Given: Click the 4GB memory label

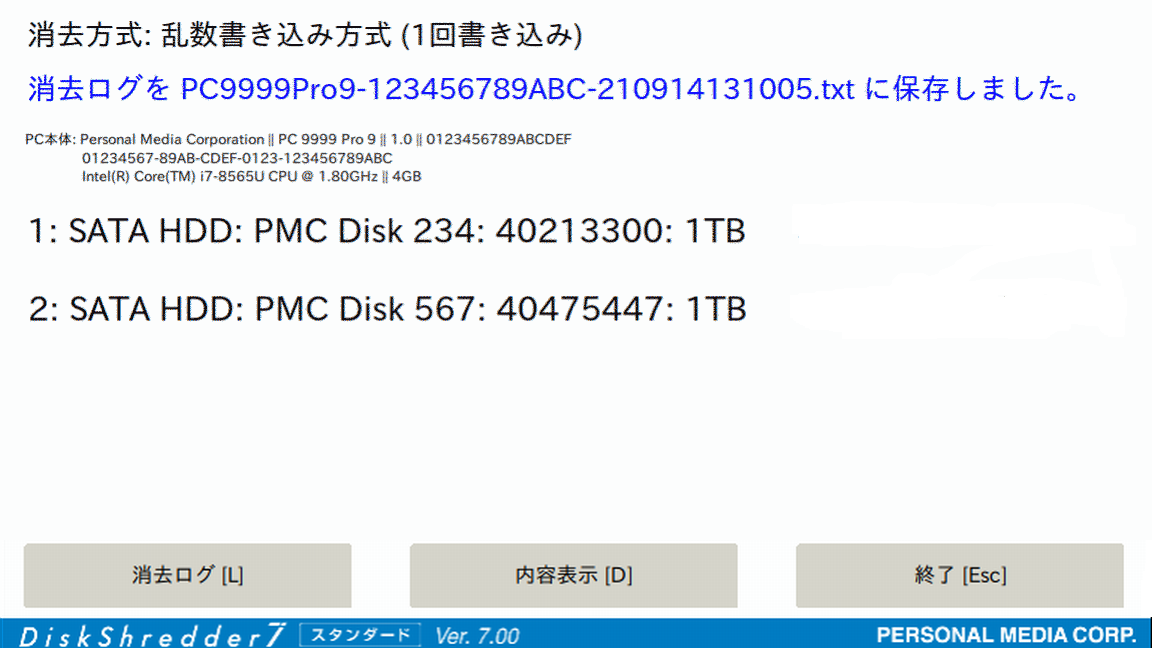Looking at the screenshot, I should (407, 176).
